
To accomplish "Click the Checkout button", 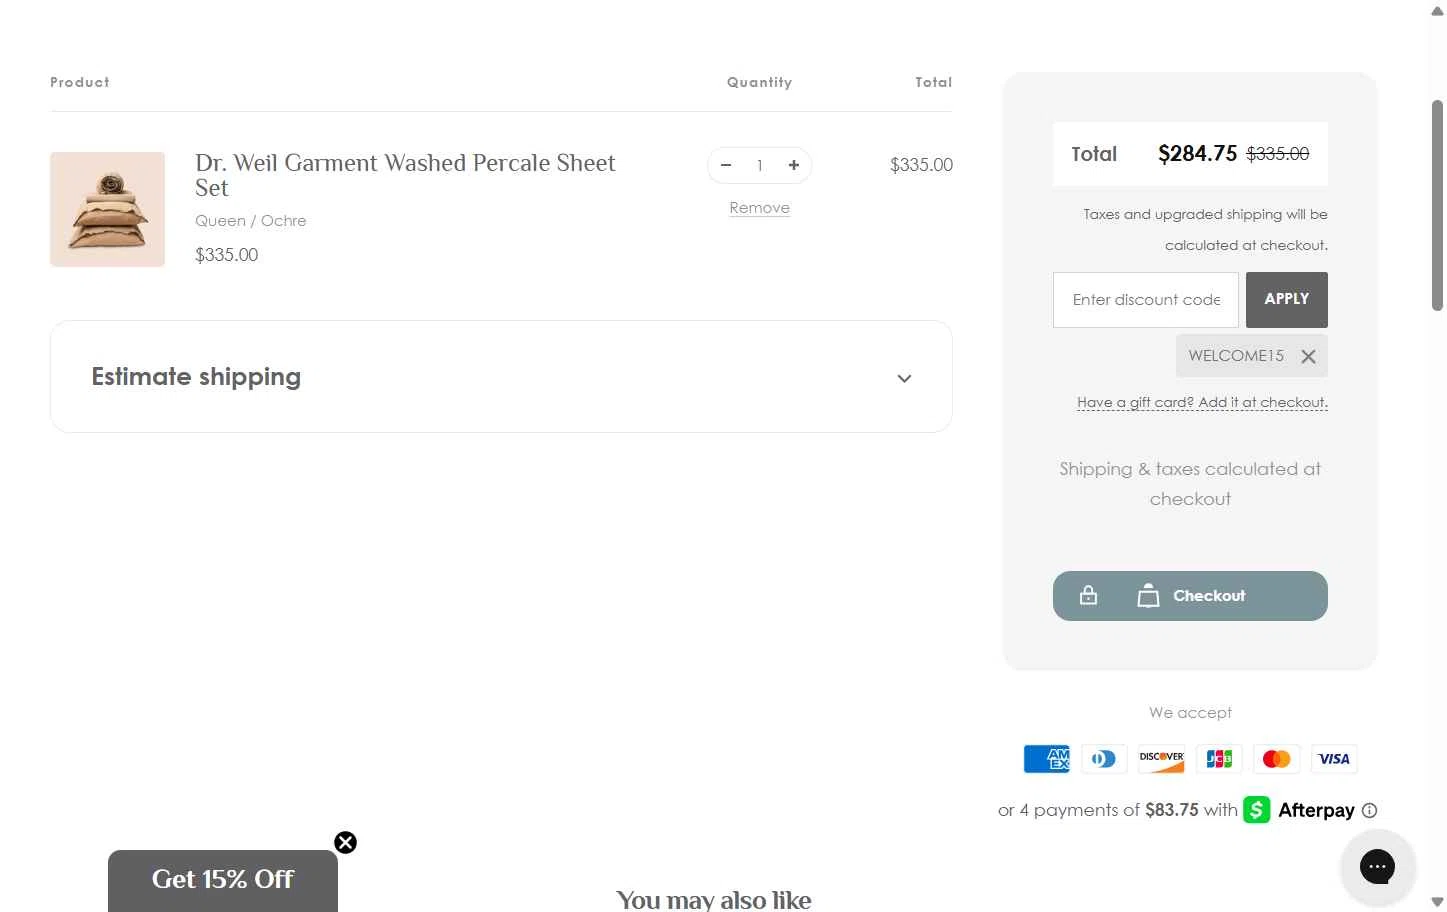I will (x=1190, y=596).
